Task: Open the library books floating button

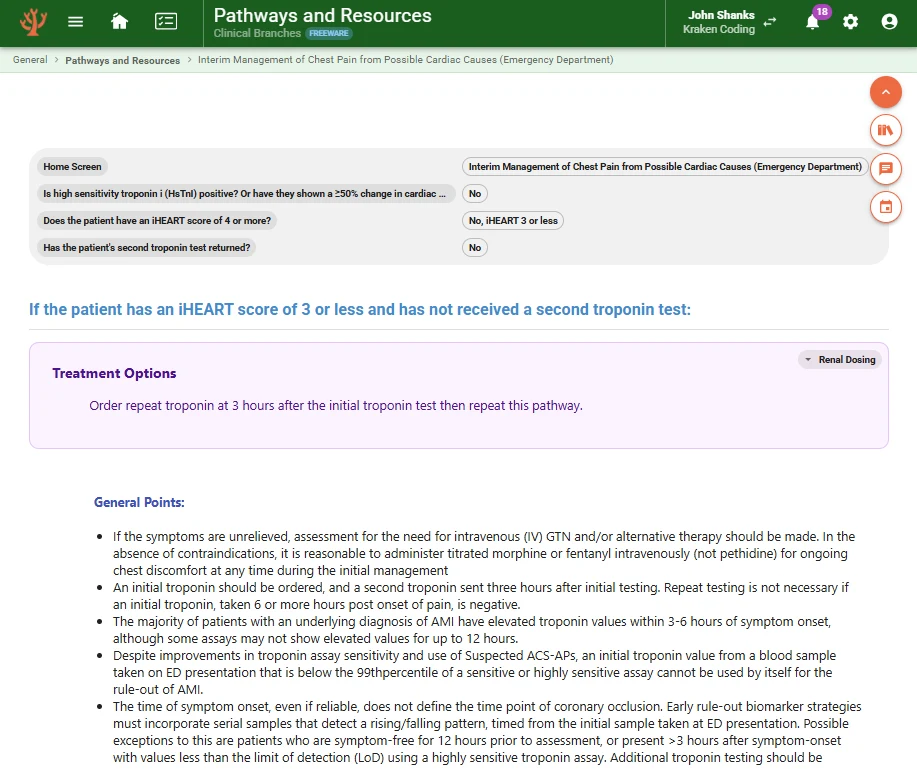Action: [885, 130]
